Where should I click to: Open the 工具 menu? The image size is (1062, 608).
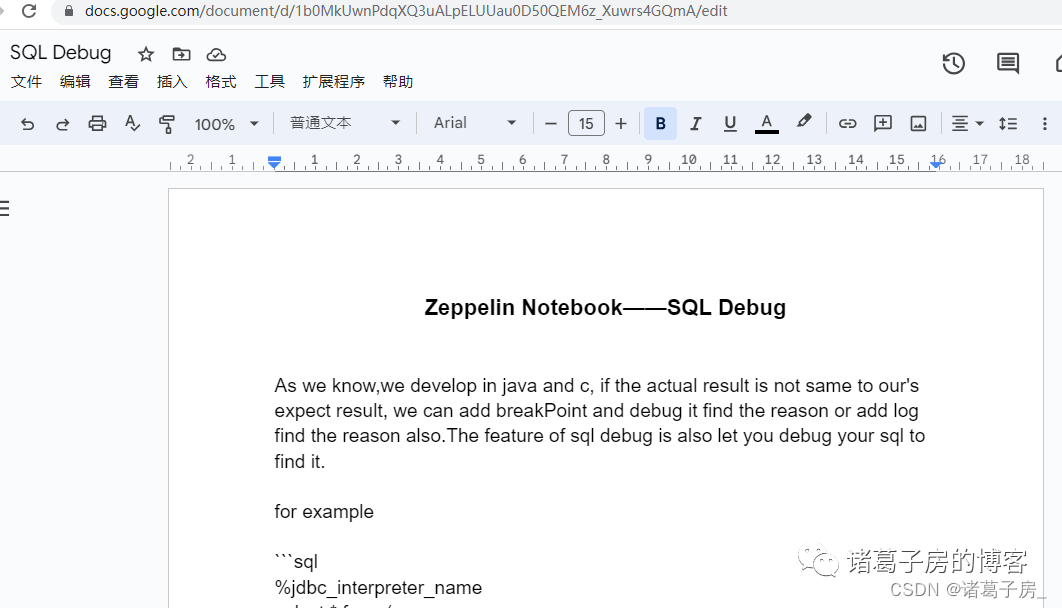click(x=270, y=82)
